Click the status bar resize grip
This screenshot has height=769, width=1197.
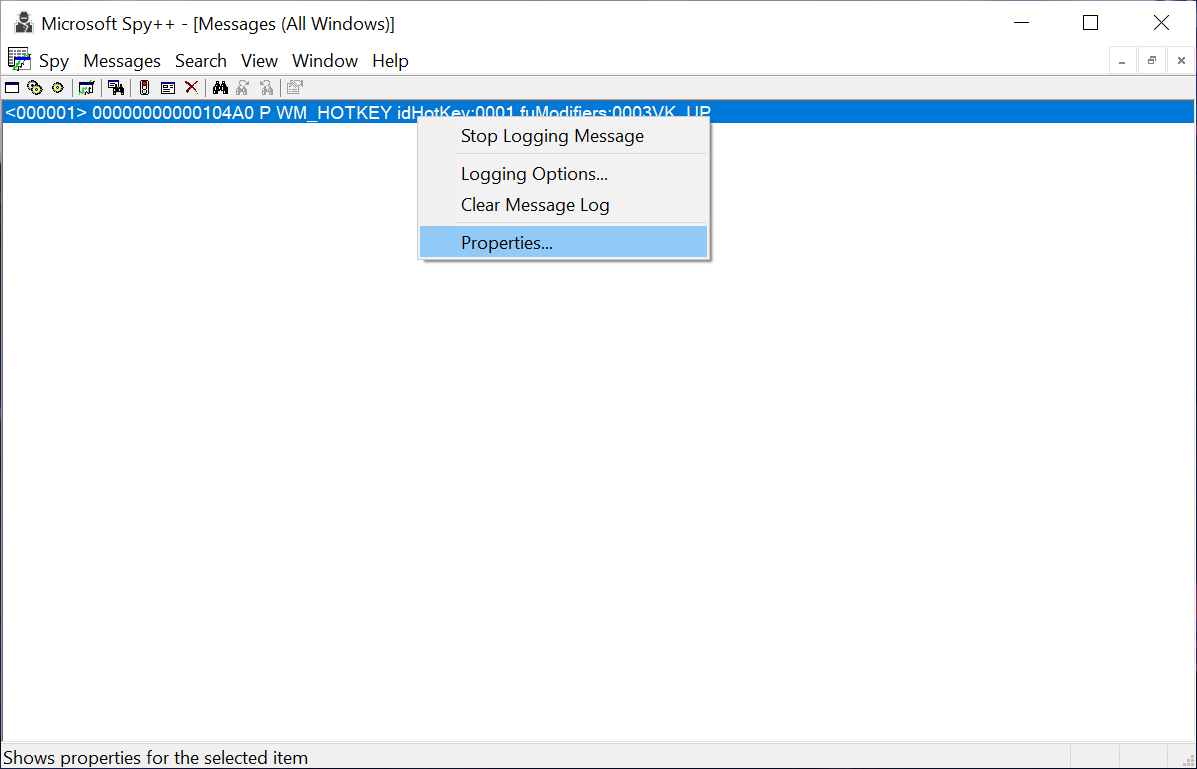coord(1188,760)
